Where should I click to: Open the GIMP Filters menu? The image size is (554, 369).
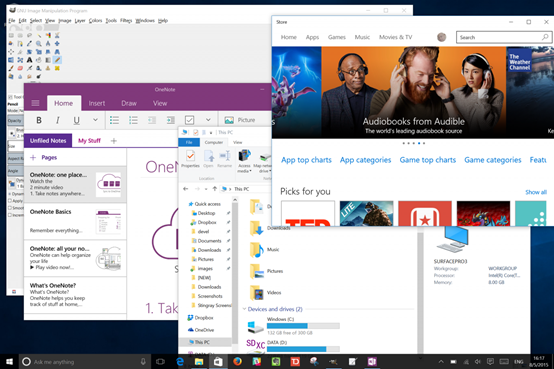[126, 20]
